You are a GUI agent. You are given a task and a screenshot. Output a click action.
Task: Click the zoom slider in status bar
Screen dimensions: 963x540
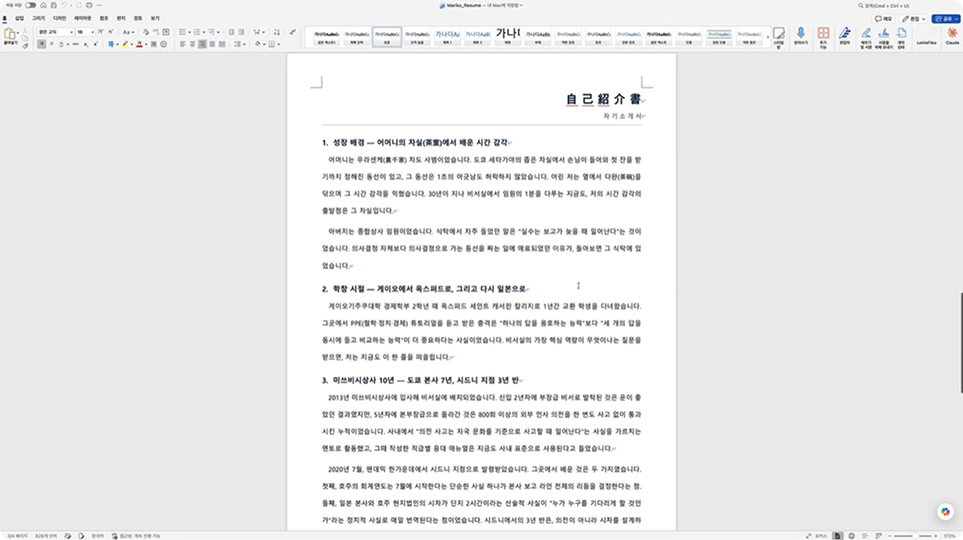click(x=914, y=536)
